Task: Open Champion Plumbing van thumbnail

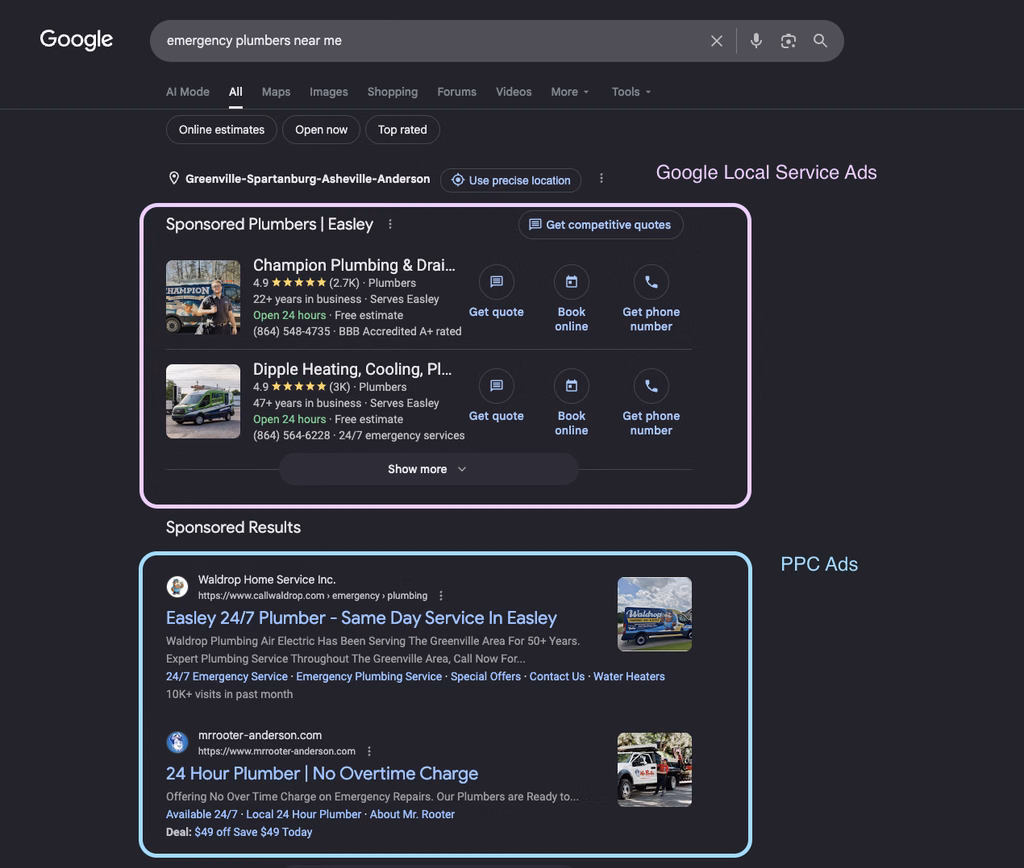Action: 203,297
